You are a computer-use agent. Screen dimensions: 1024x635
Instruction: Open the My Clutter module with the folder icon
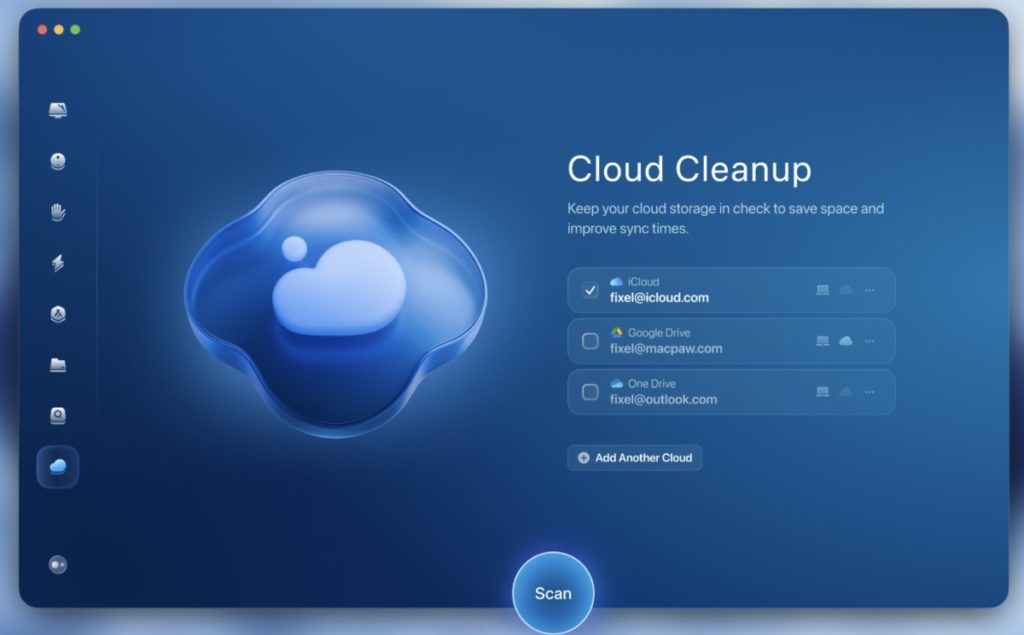(58, 365)
